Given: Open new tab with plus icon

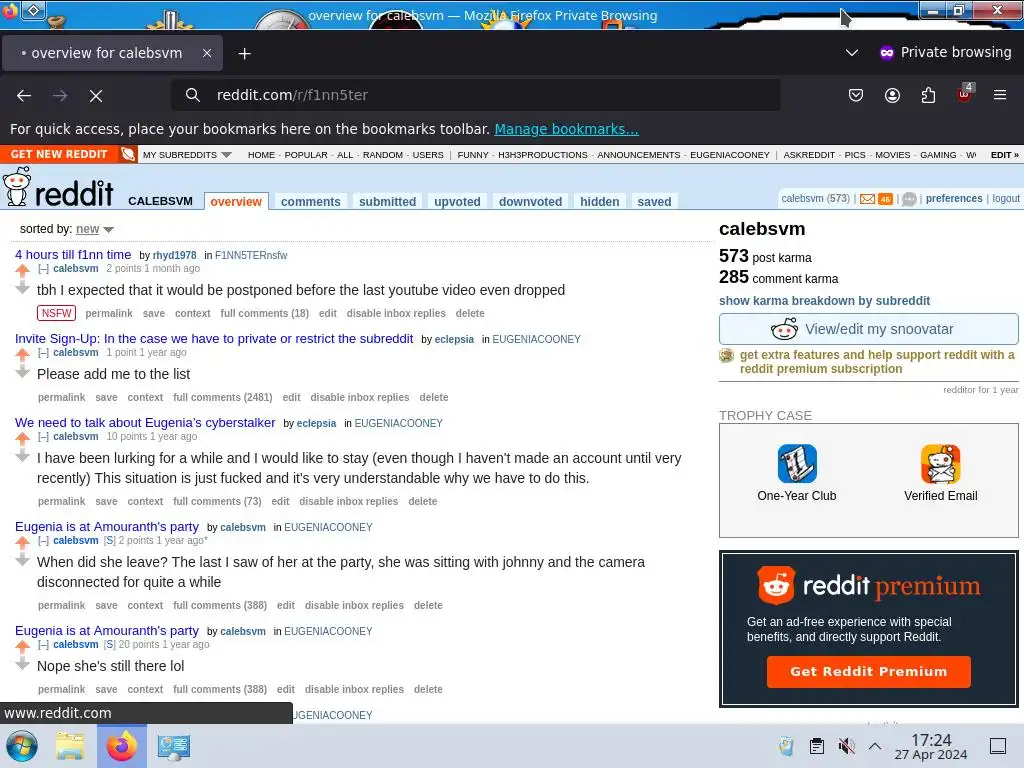Looking at the screenshot, I should [244, 54].
